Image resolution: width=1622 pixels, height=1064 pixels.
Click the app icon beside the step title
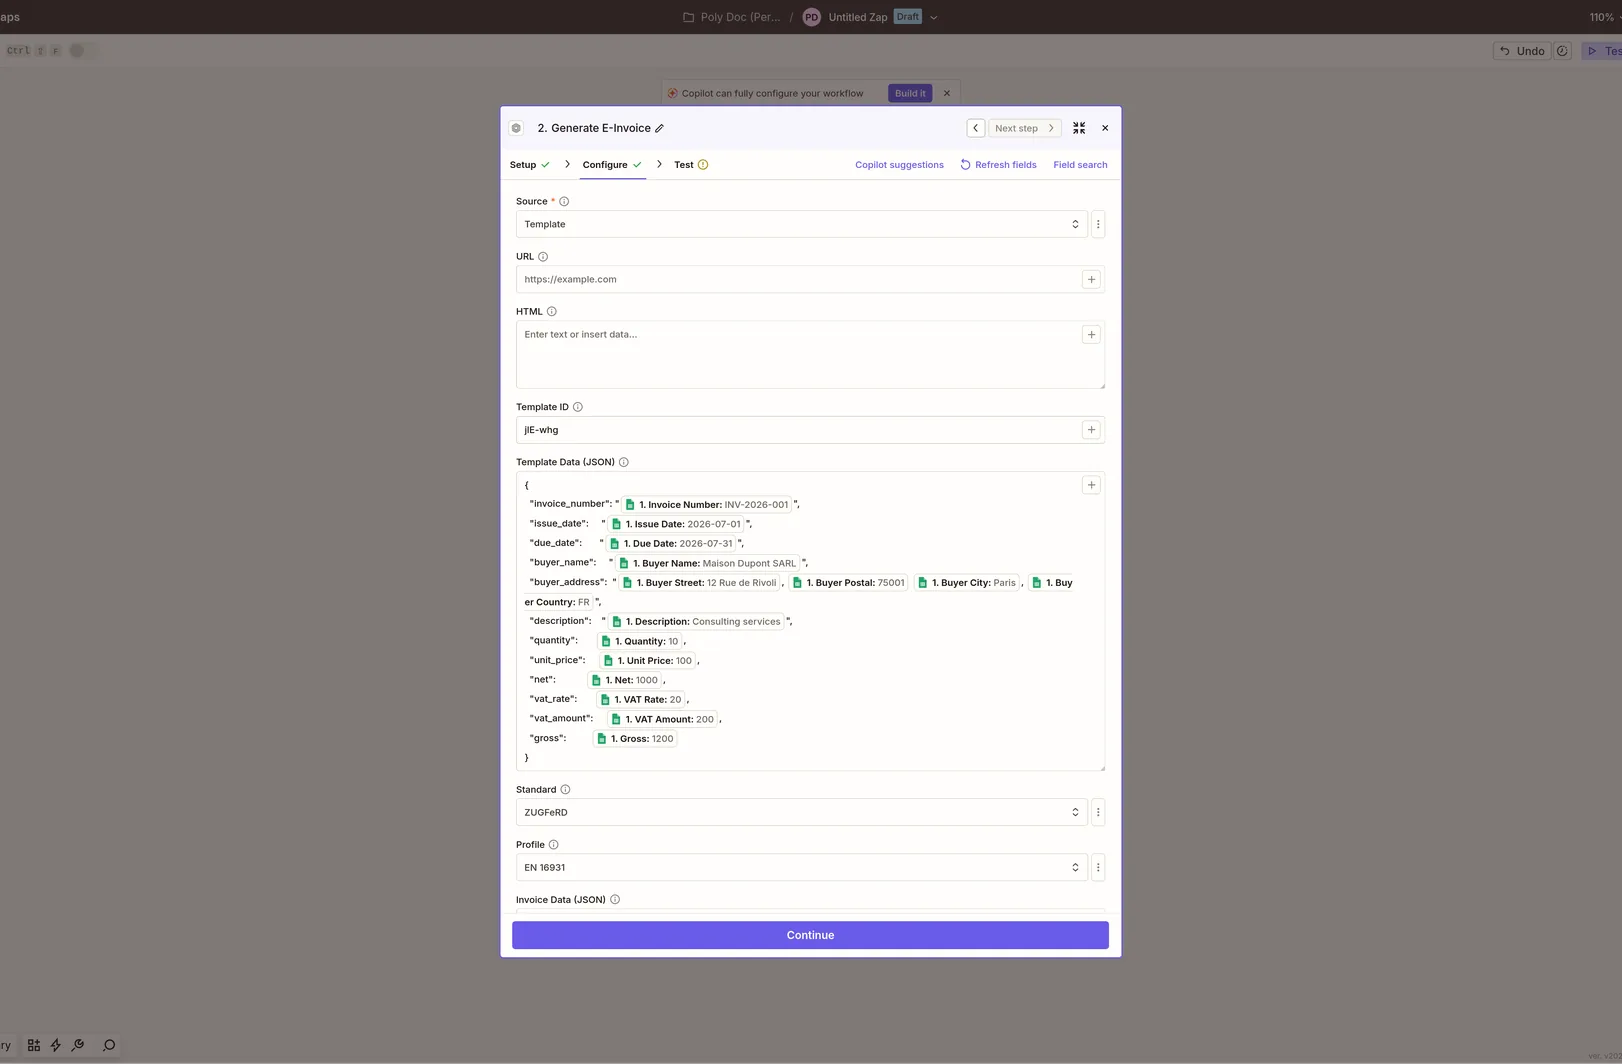tap(516, 128)
